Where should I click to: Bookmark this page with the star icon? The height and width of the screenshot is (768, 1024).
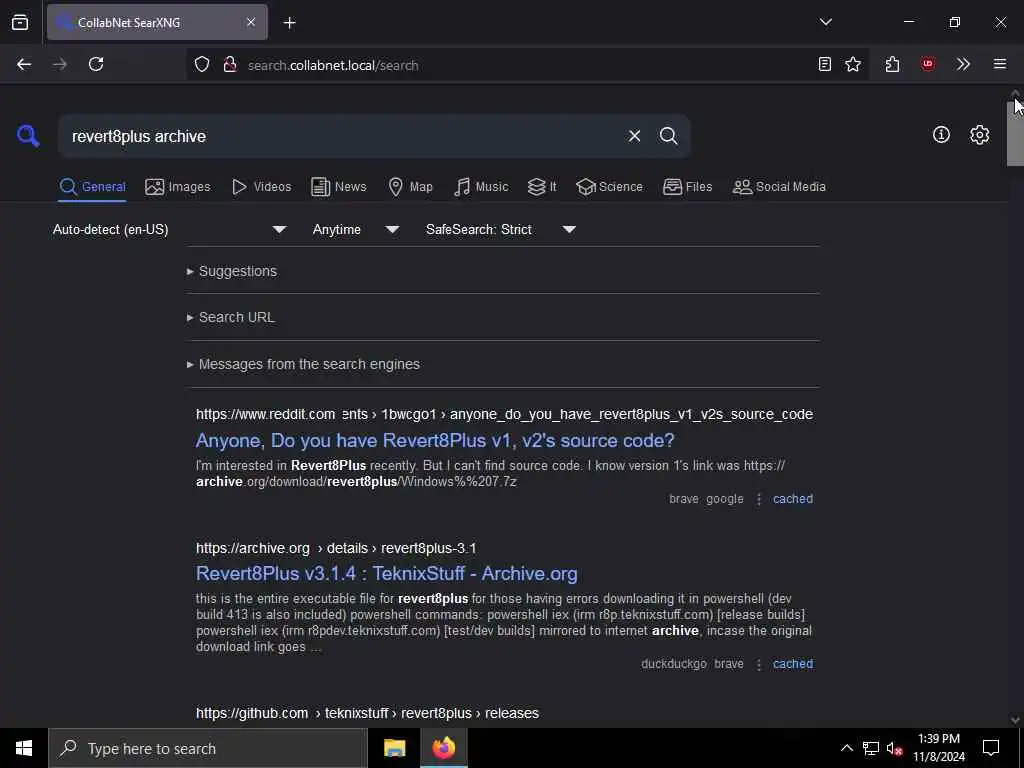(x=853, y=64)
